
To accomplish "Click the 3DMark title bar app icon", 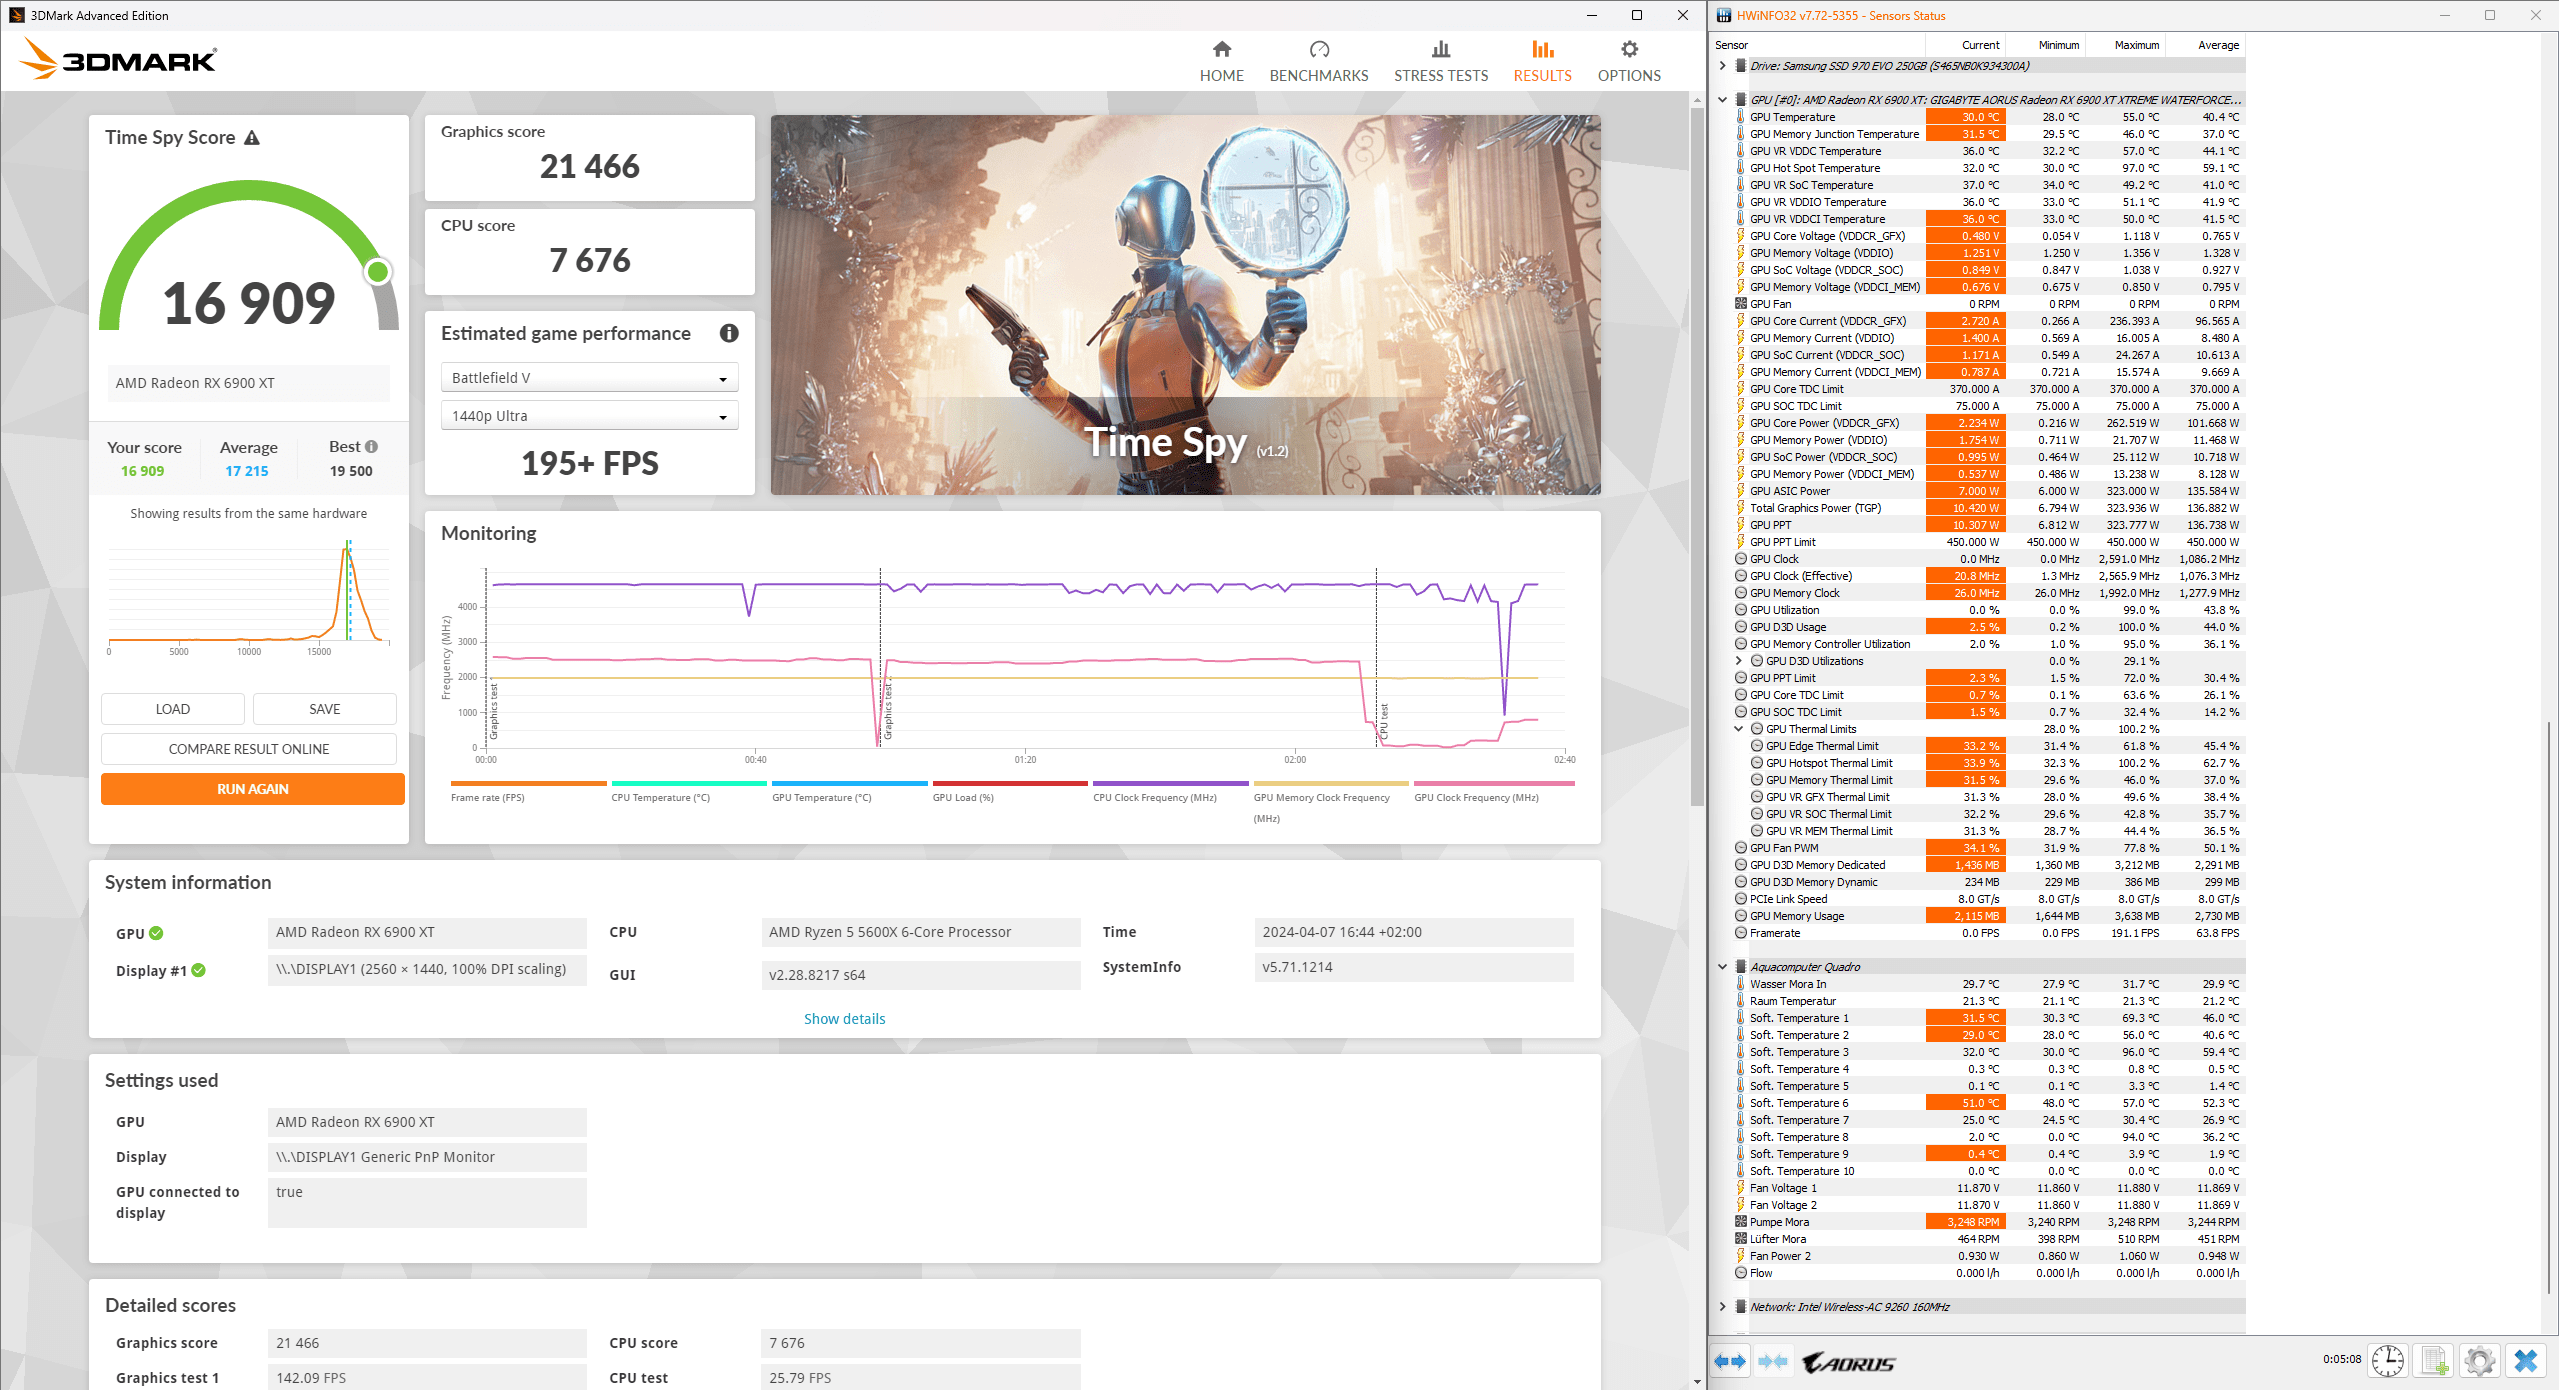I will pos(17,15).
